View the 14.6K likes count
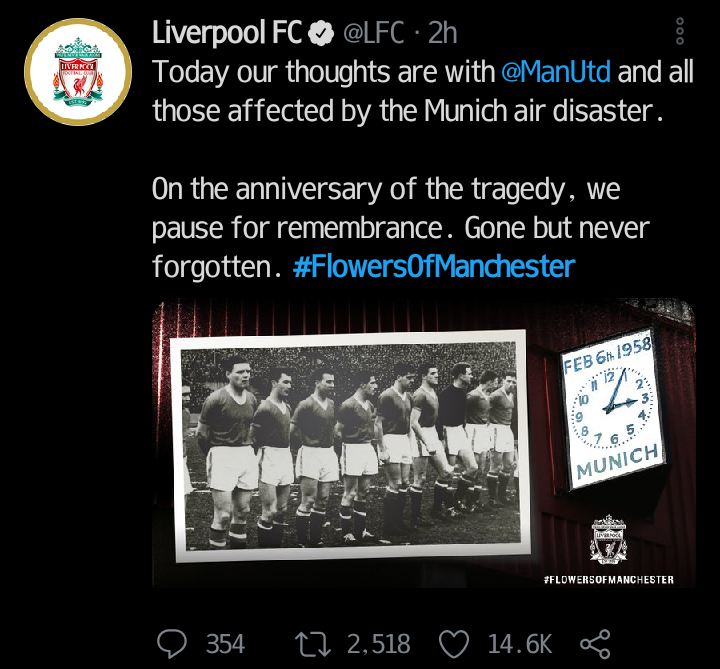 519,644
